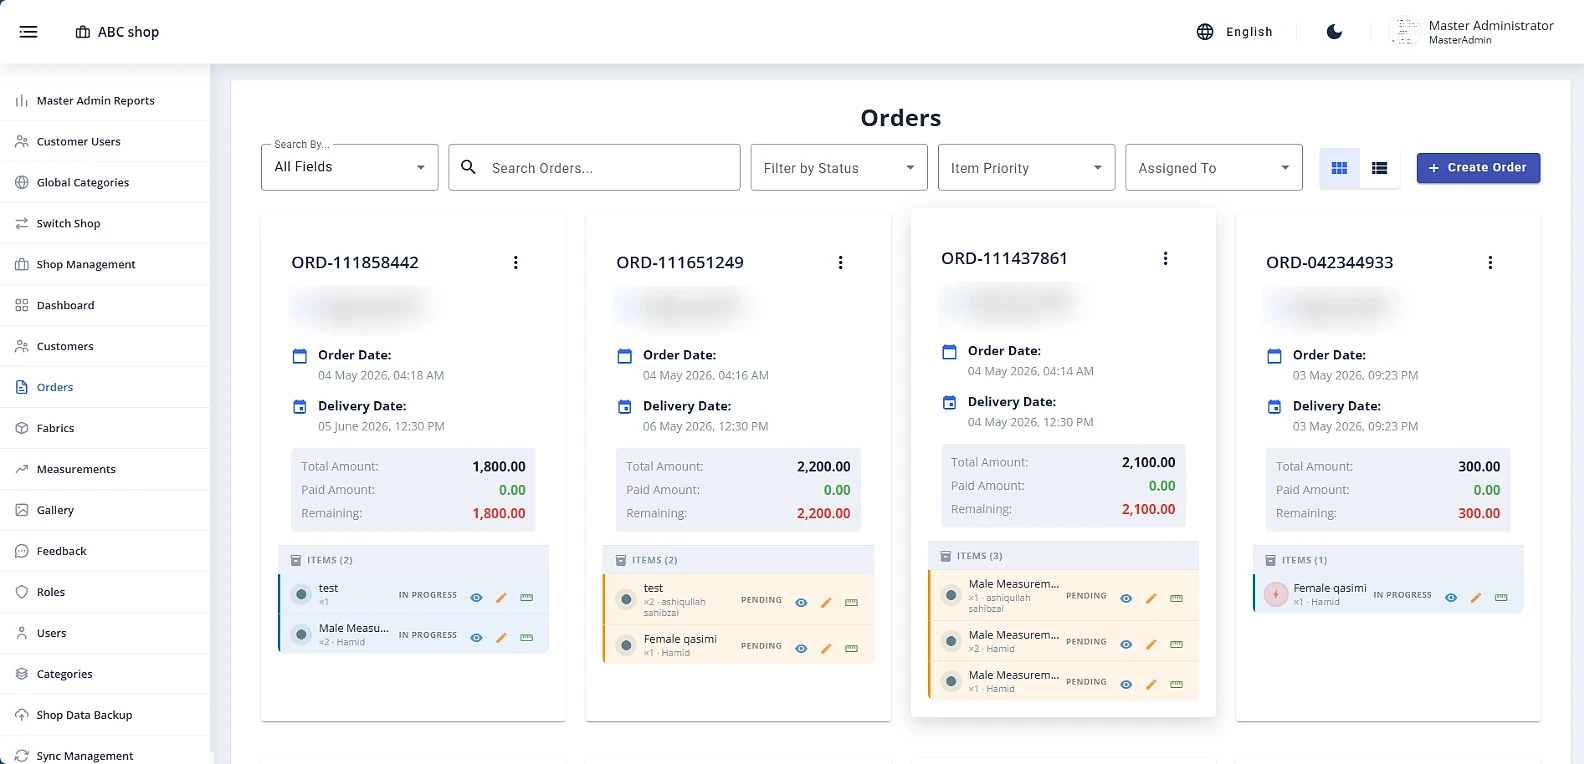Open options menu for ORD-042344933
Viewport: 1584px width, 764px height.
click(x=1490, y=262)
